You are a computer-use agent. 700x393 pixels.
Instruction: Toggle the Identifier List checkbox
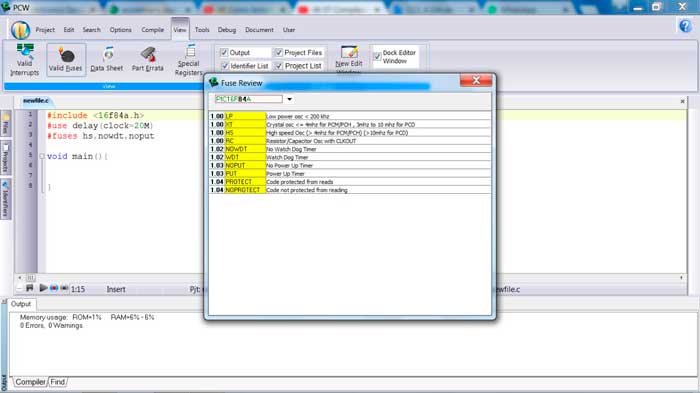pos(225,66)
